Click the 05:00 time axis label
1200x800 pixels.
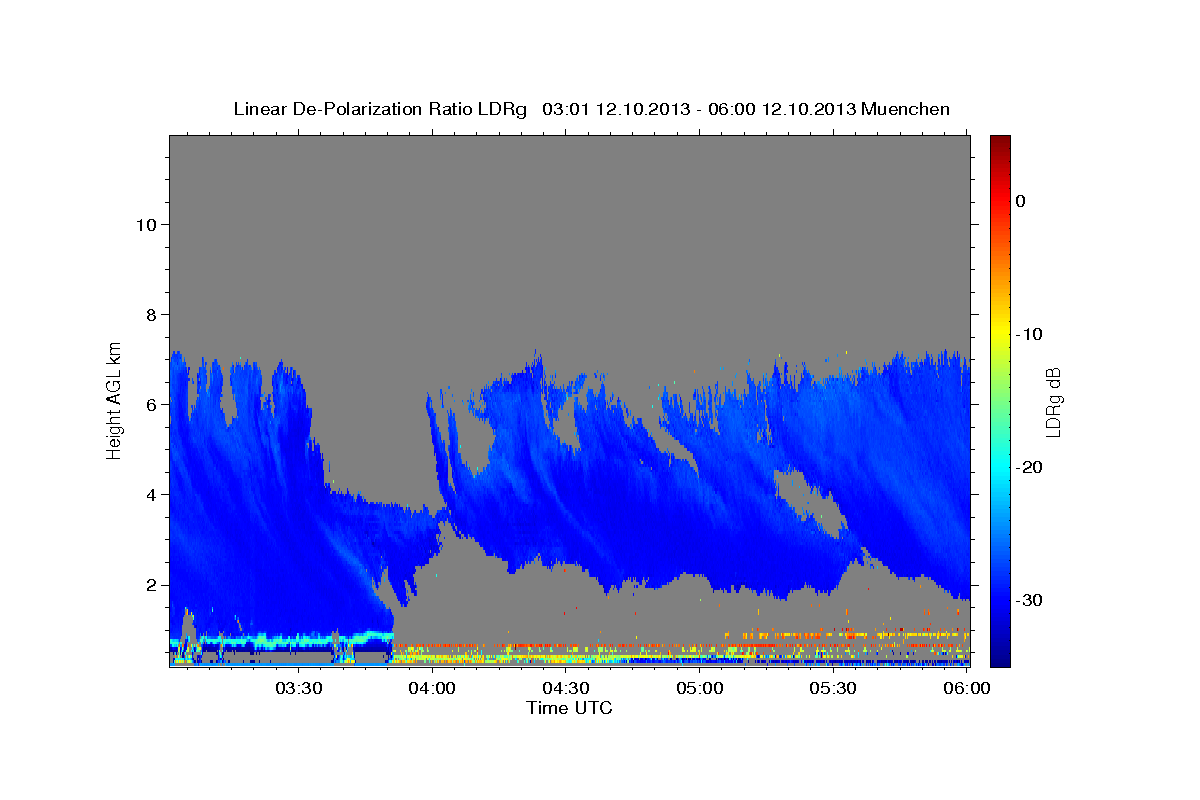(700, 689)
